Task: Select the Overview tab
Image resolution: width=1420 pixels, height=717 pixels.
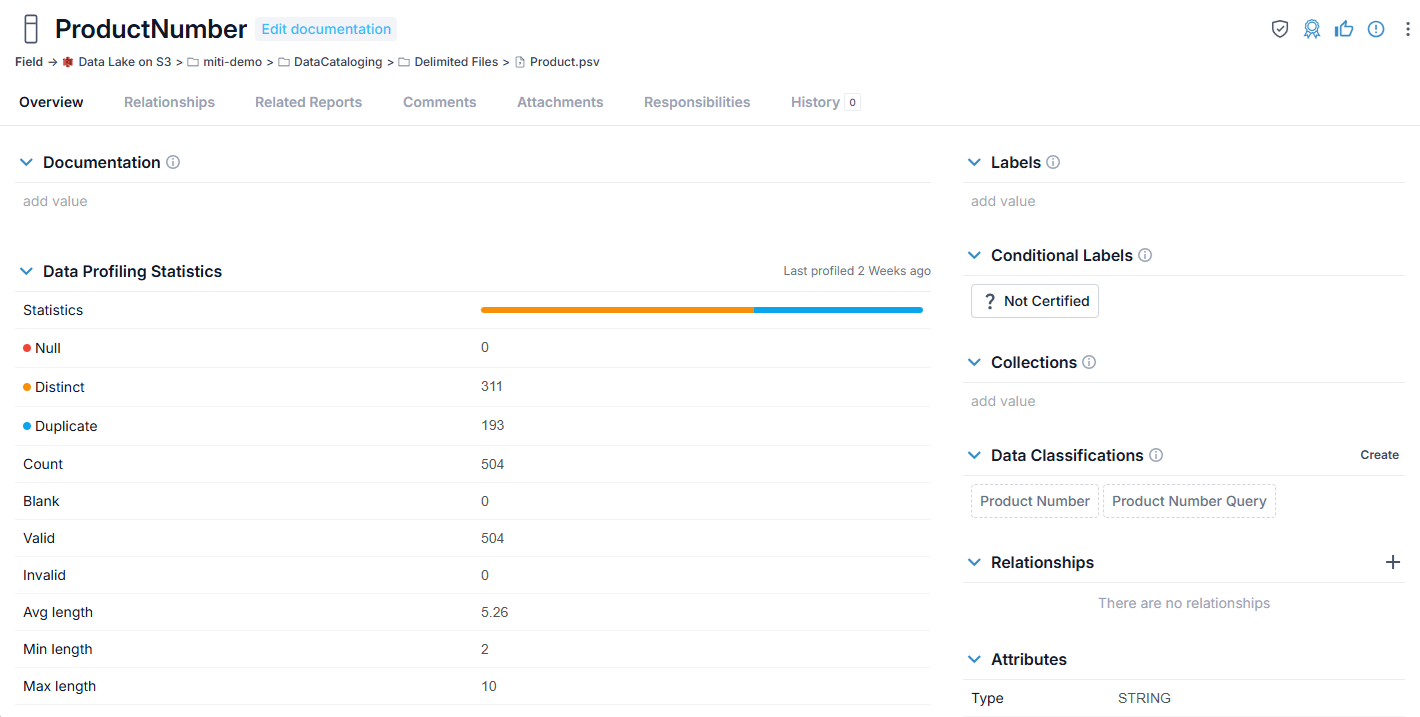Action: point(51,102)
